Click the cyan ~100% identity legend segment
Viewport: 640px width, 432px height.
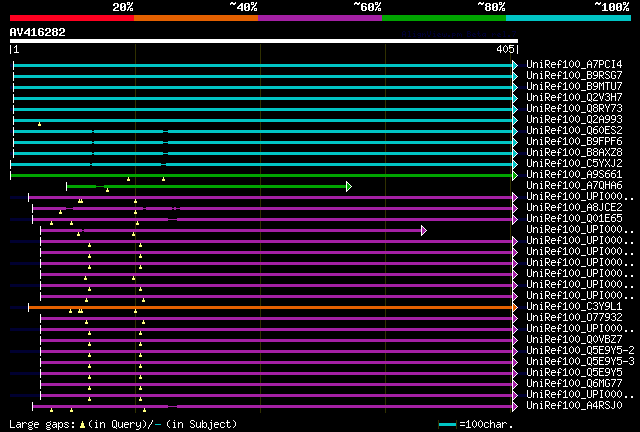click(569, 18)
